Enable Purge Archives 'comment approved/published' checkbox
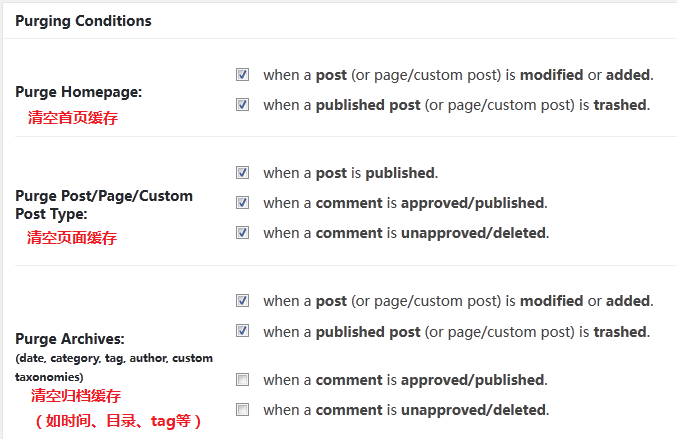The image size is (677, 439). 243,380
